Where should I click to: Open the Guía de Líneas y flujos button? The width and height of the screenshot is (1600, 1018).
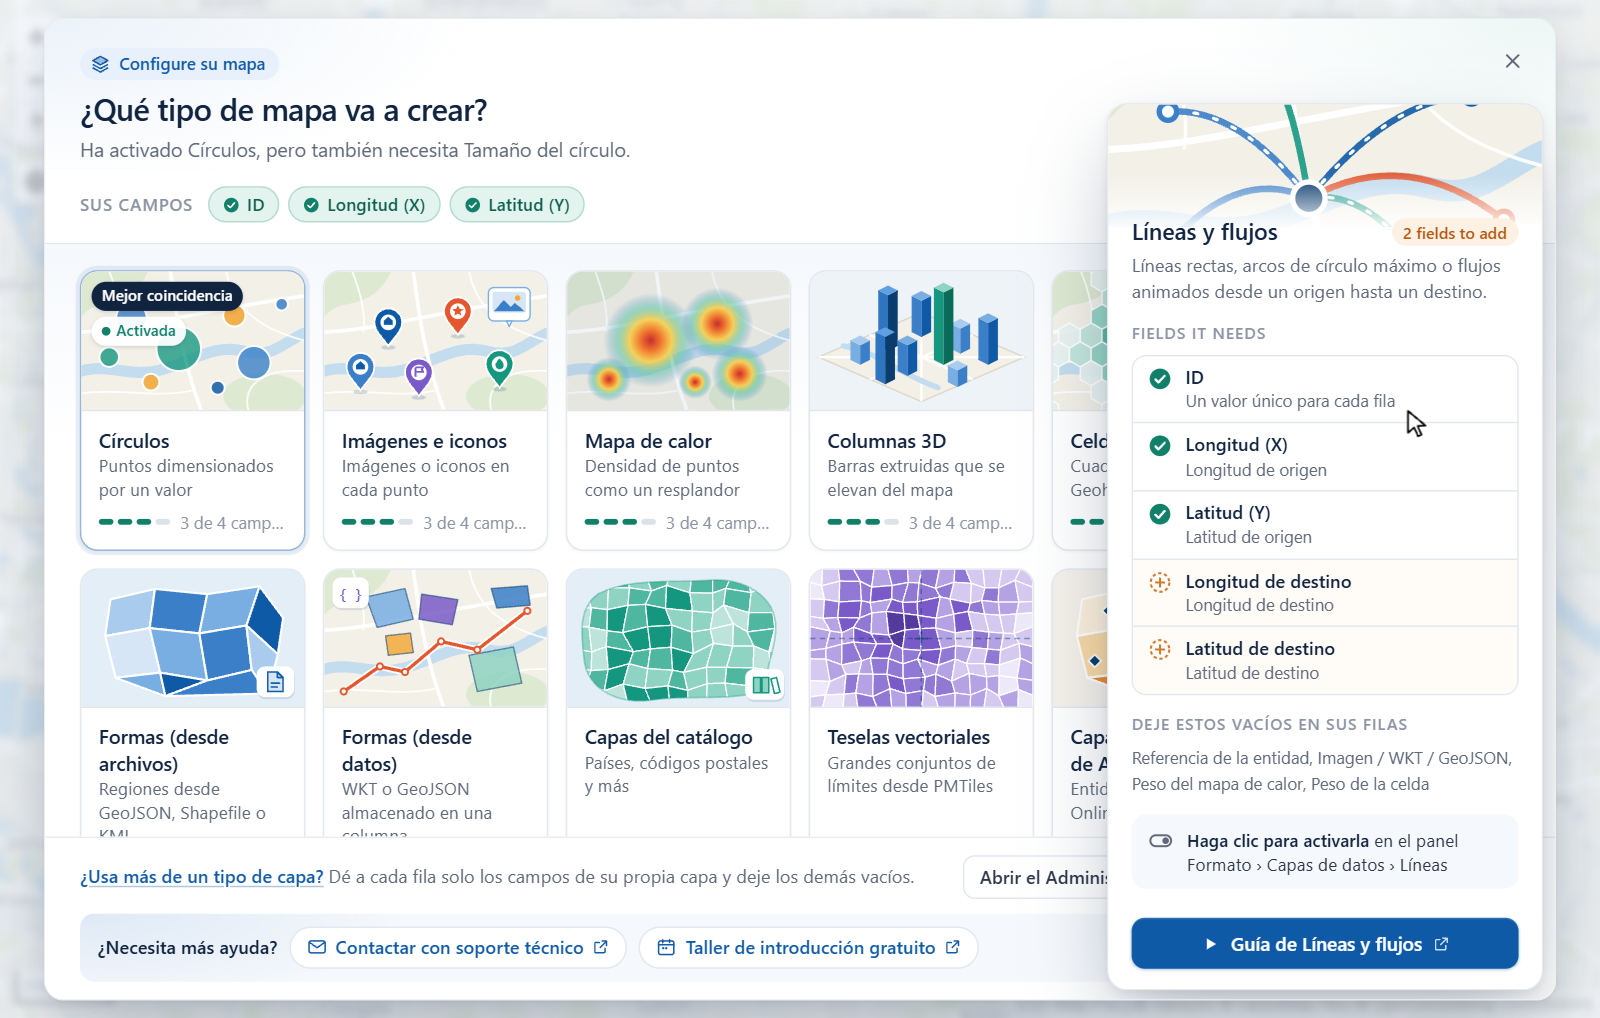(1325, 944)
